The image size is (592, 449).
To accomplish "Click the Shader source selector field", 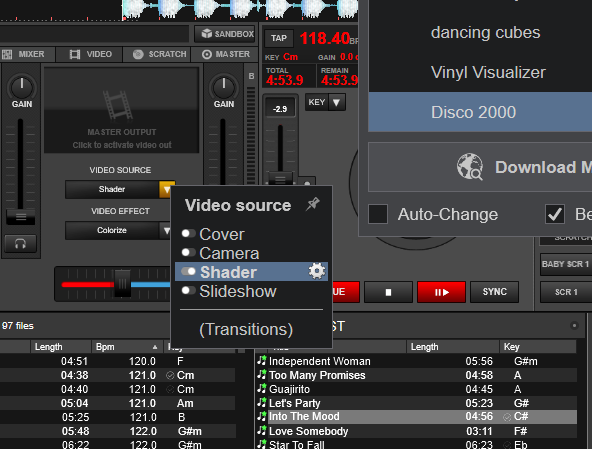I will click(112, 189).
